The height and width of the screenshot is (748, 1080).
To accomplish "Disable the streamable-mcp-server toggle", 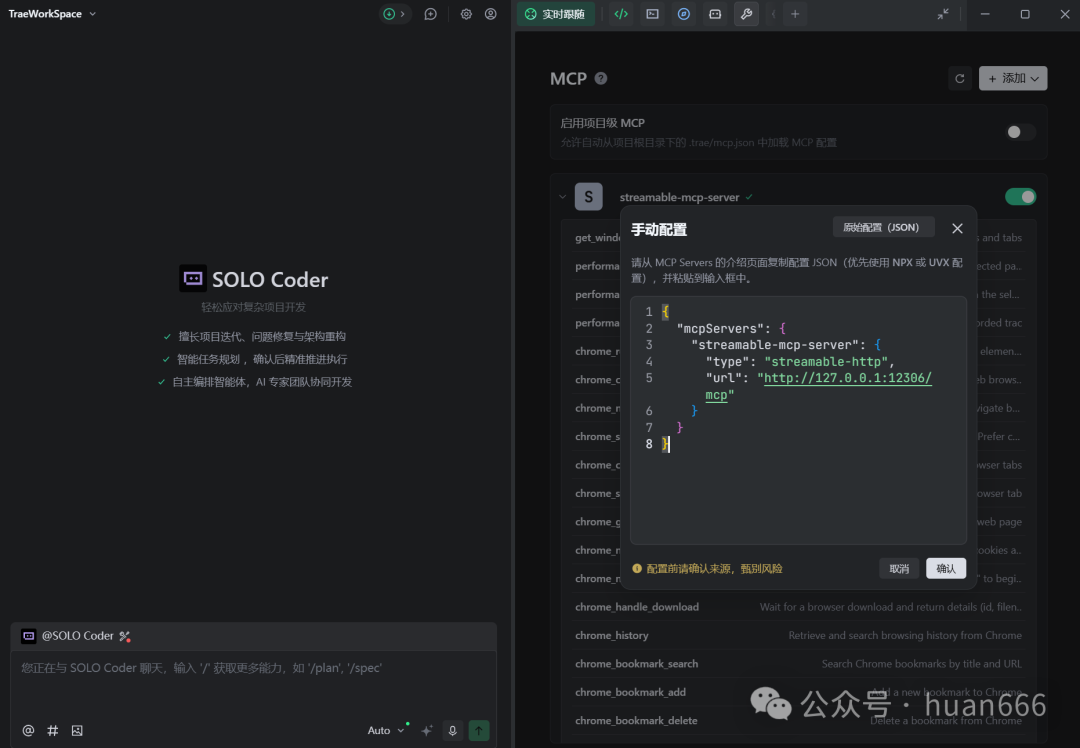I will (1020, 197).
